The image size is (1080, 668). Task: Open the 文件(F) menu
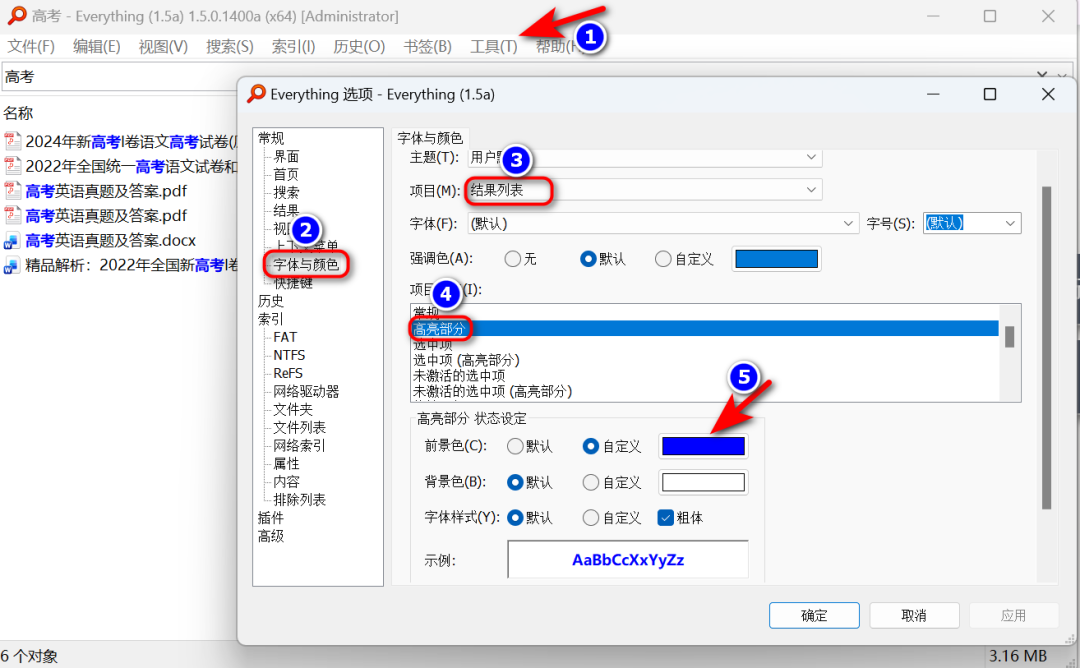[31, 46]
